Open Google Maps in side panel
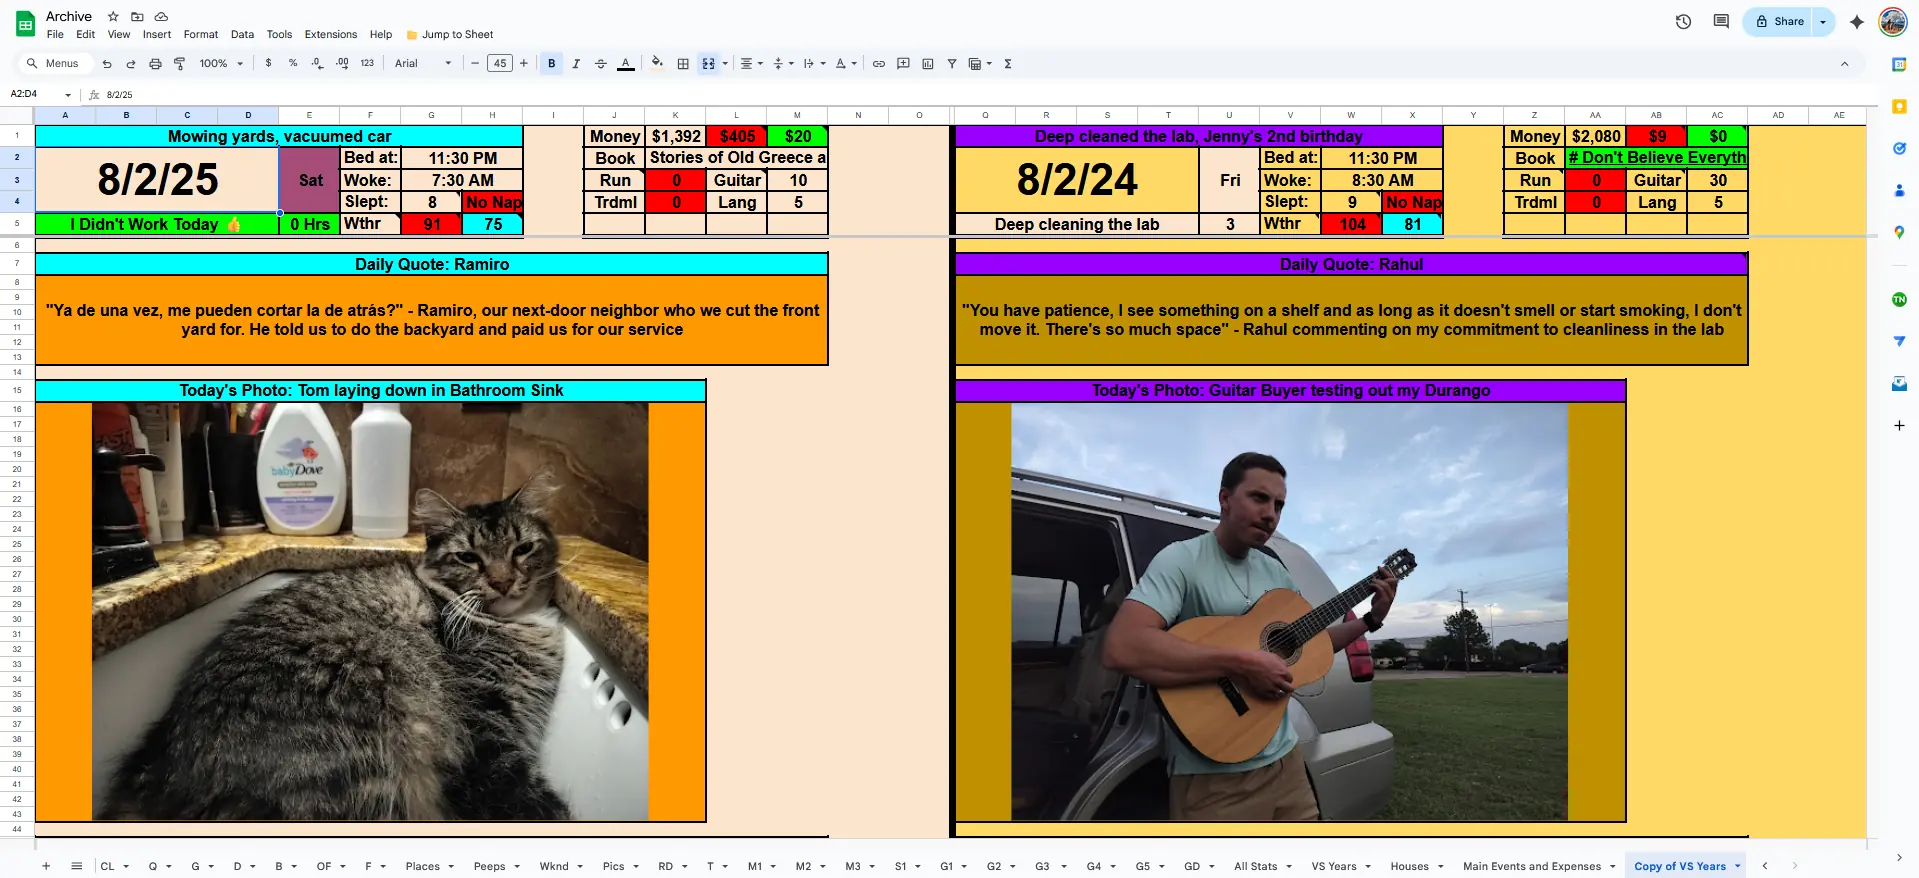The image size is (1919, 878). tap(1899, 232)
